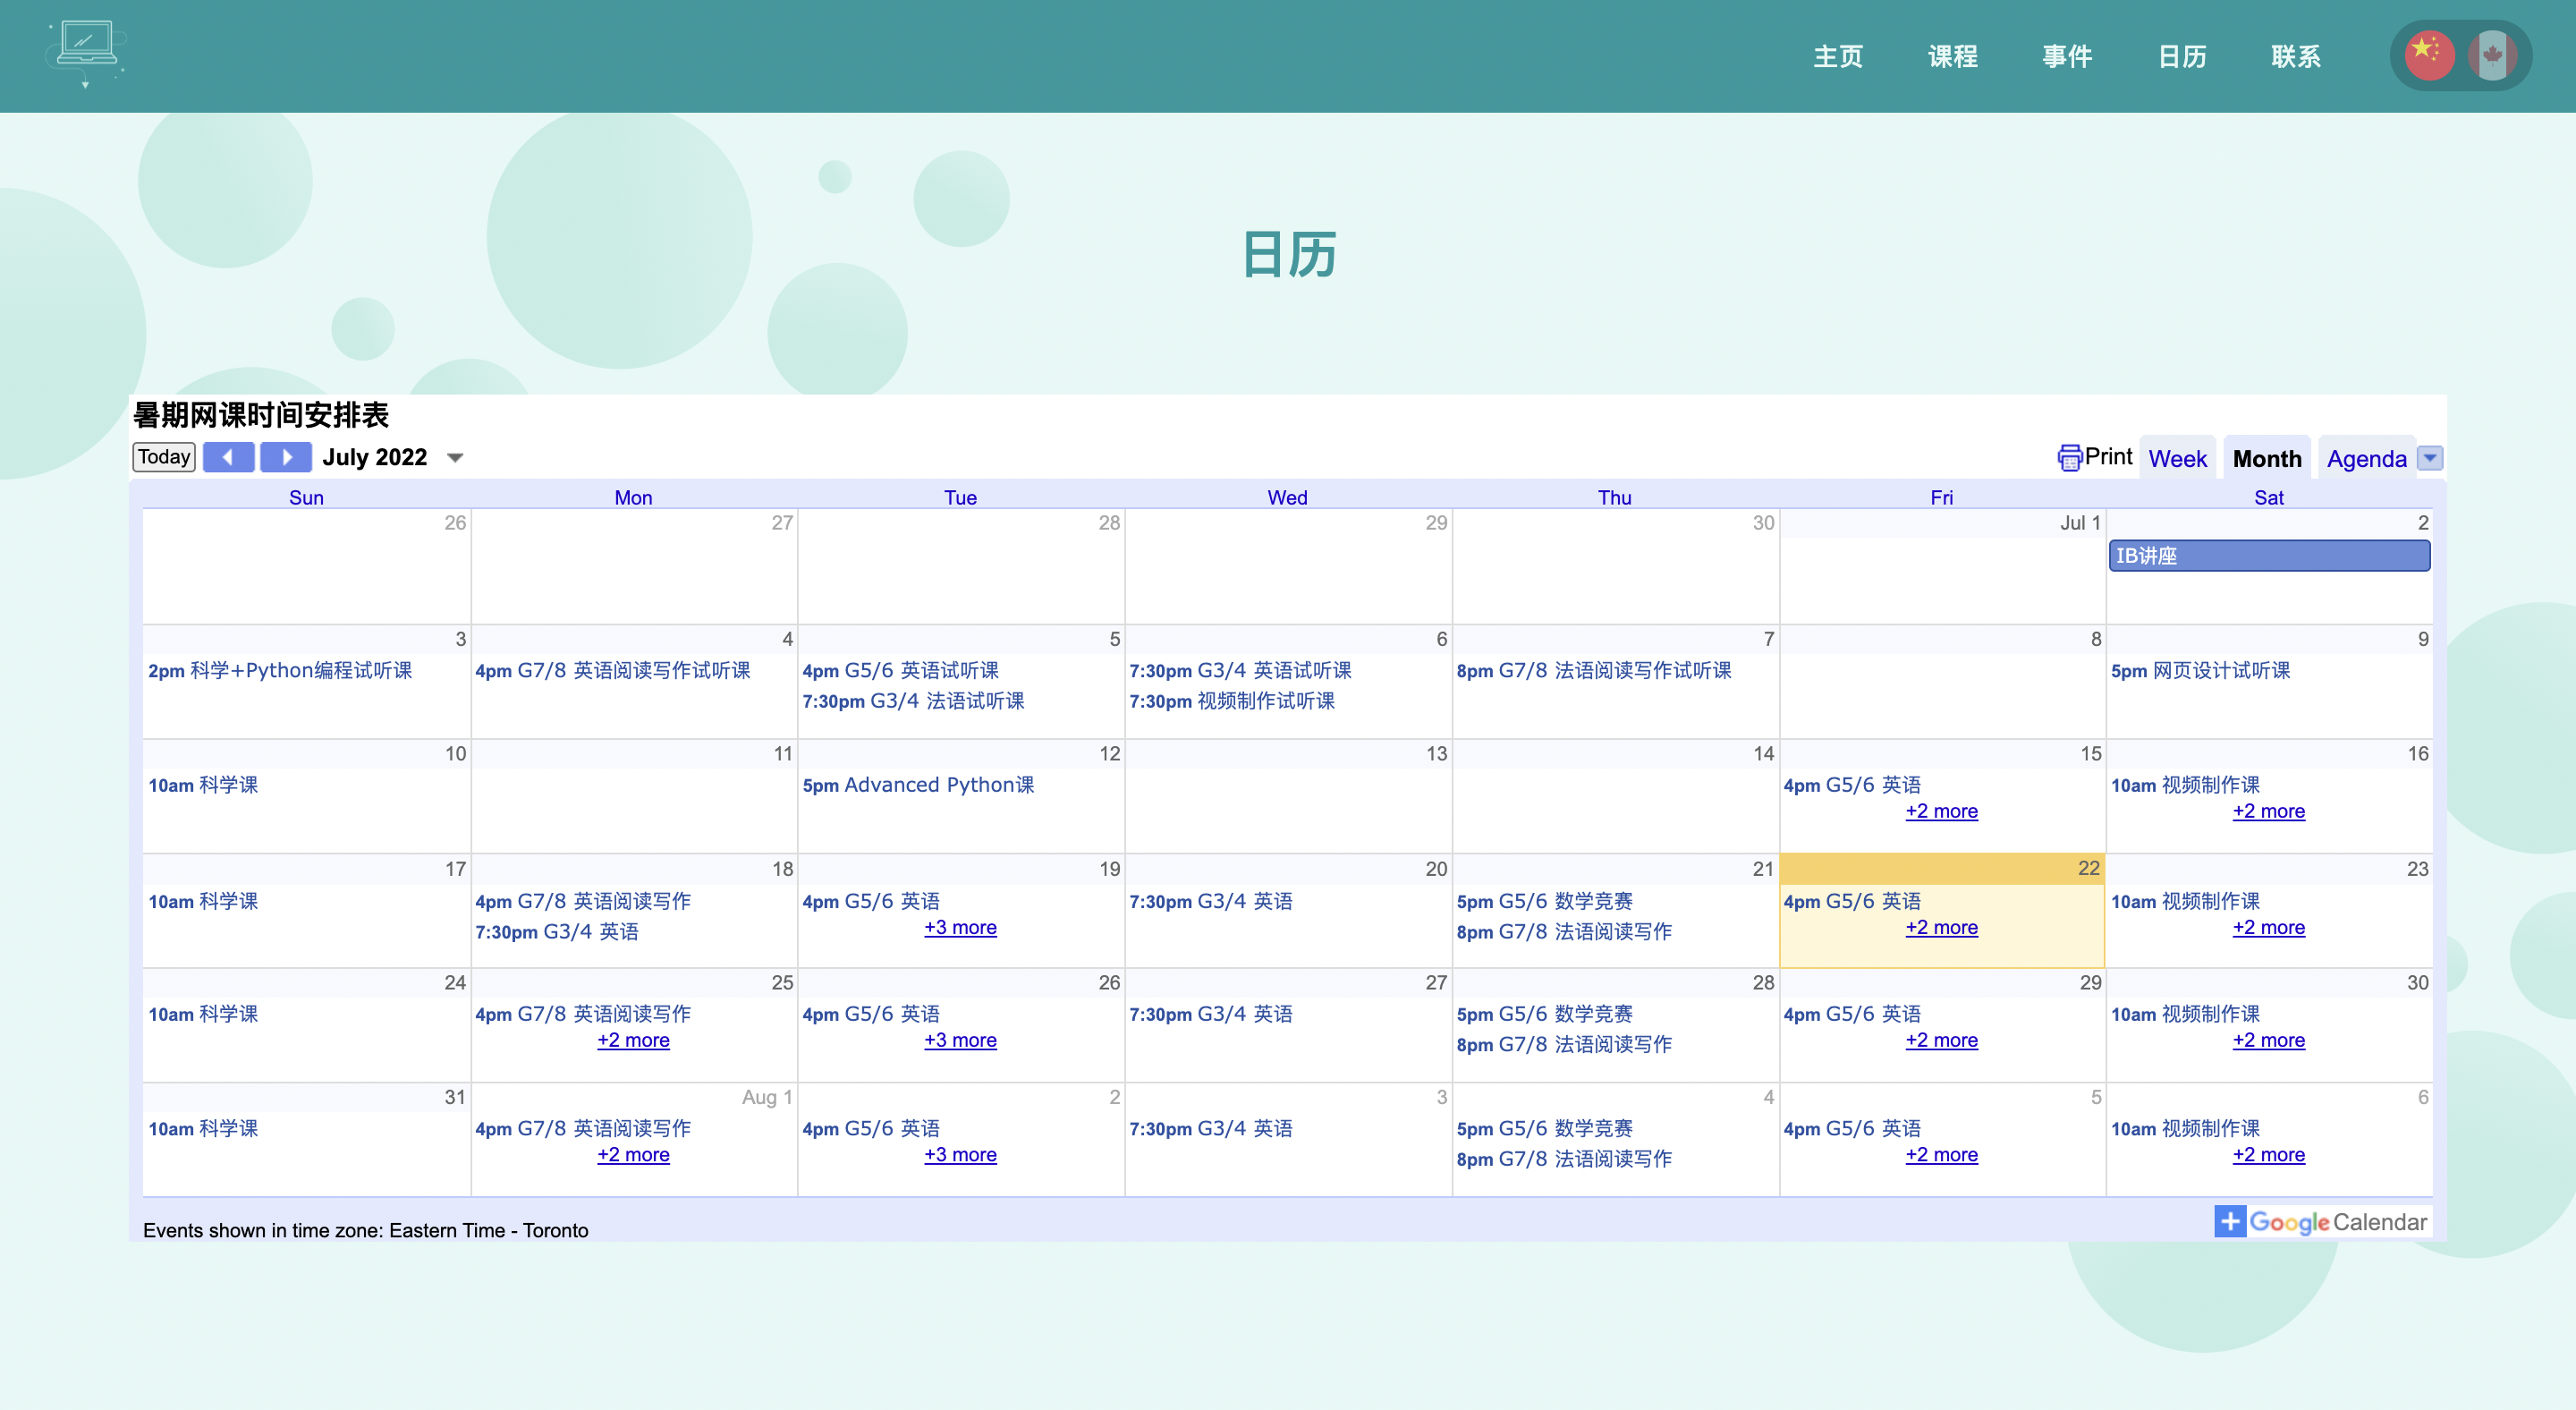Image resolution: width=2576 pixels, height=1410 pixels.
Task: Open the 联系 navigation item
Action: click(2295, 56)
